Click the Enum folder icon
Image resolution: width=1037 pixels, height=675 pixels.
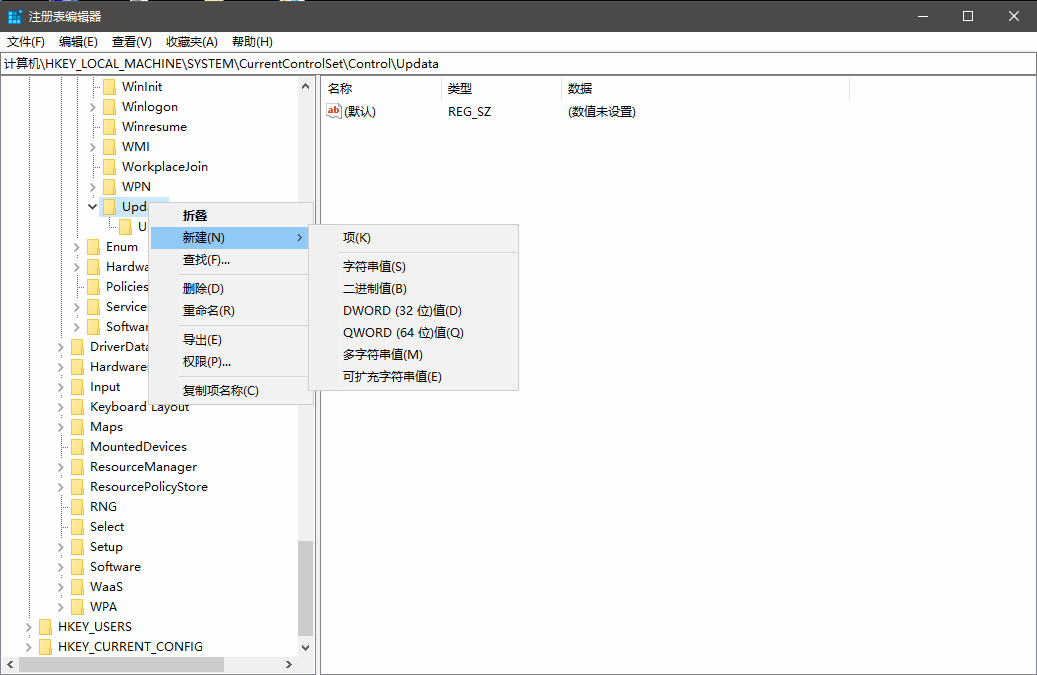click(94, 247)
